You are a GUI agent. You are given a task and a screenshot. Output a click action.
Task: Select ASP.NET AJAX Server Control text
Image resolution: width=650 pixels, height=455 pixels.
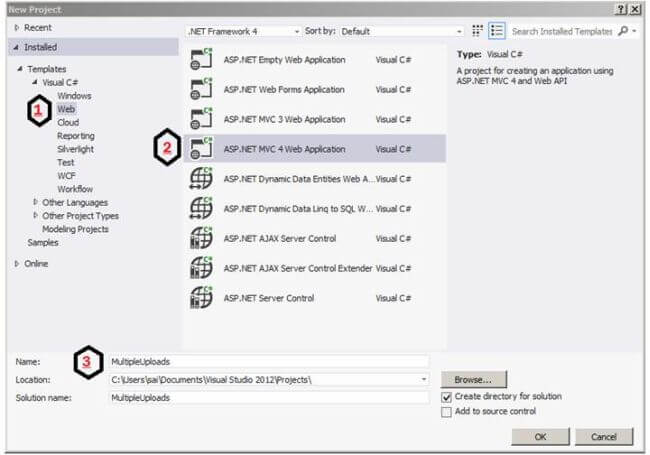click(280, 239)
